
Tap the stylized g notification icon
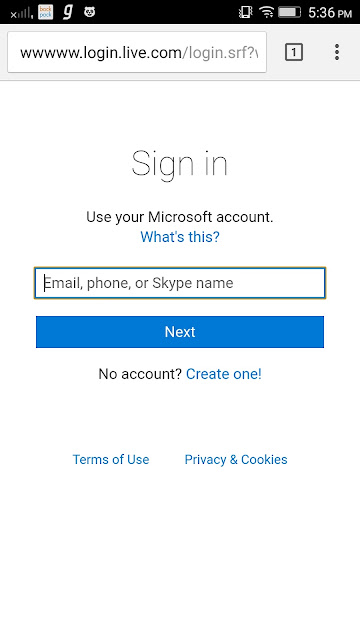(68, 12)
